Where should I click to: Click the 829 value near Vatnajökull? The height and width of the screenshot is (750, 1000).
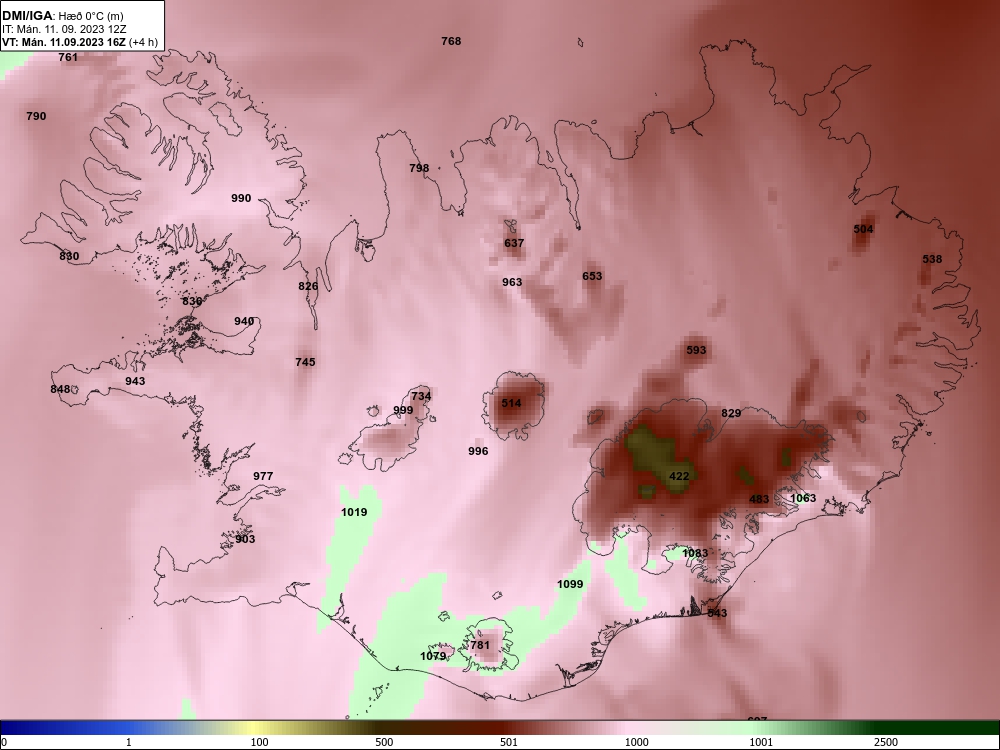click(x=731, y=413)
